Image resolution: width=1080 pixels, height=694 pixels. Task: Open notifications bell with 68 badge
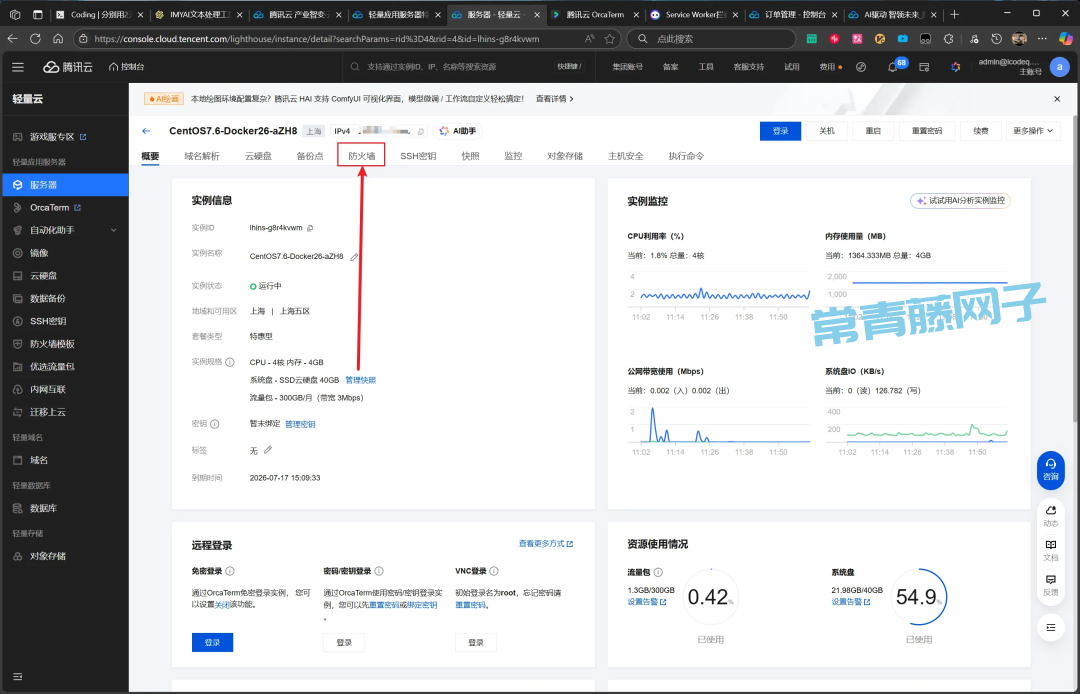pos(892,67)
